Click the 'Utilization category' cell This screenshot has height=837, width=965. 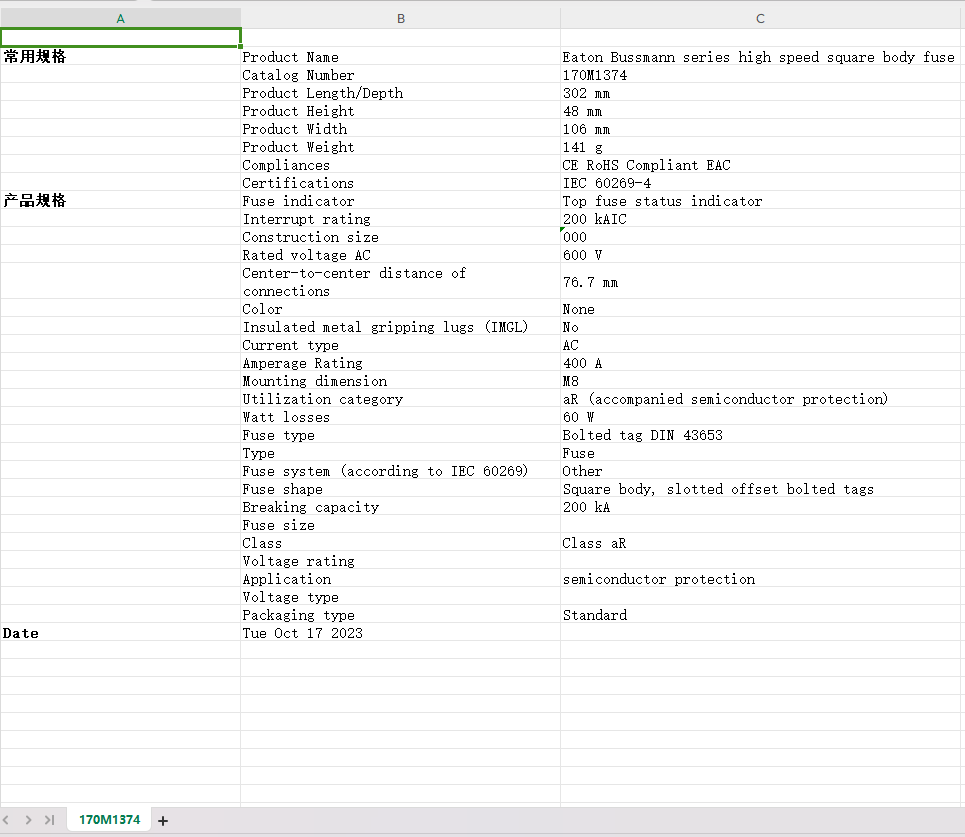(401, 399)
